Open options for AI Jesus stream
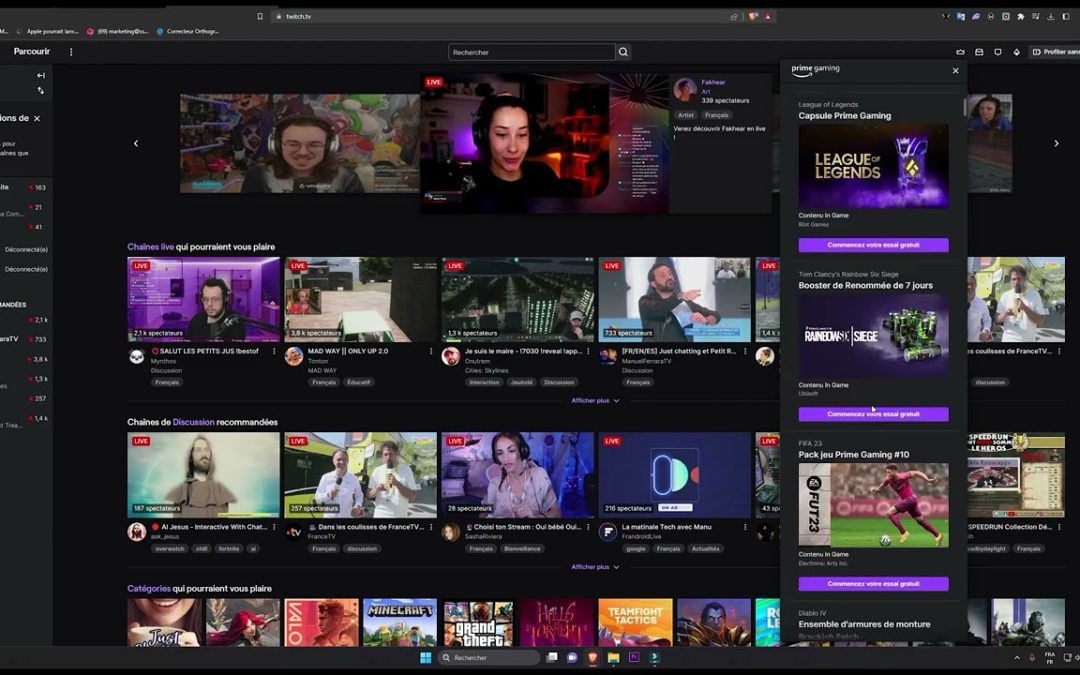The width and height of the screenshot is (1080, 675). click(x=274, y=527)
